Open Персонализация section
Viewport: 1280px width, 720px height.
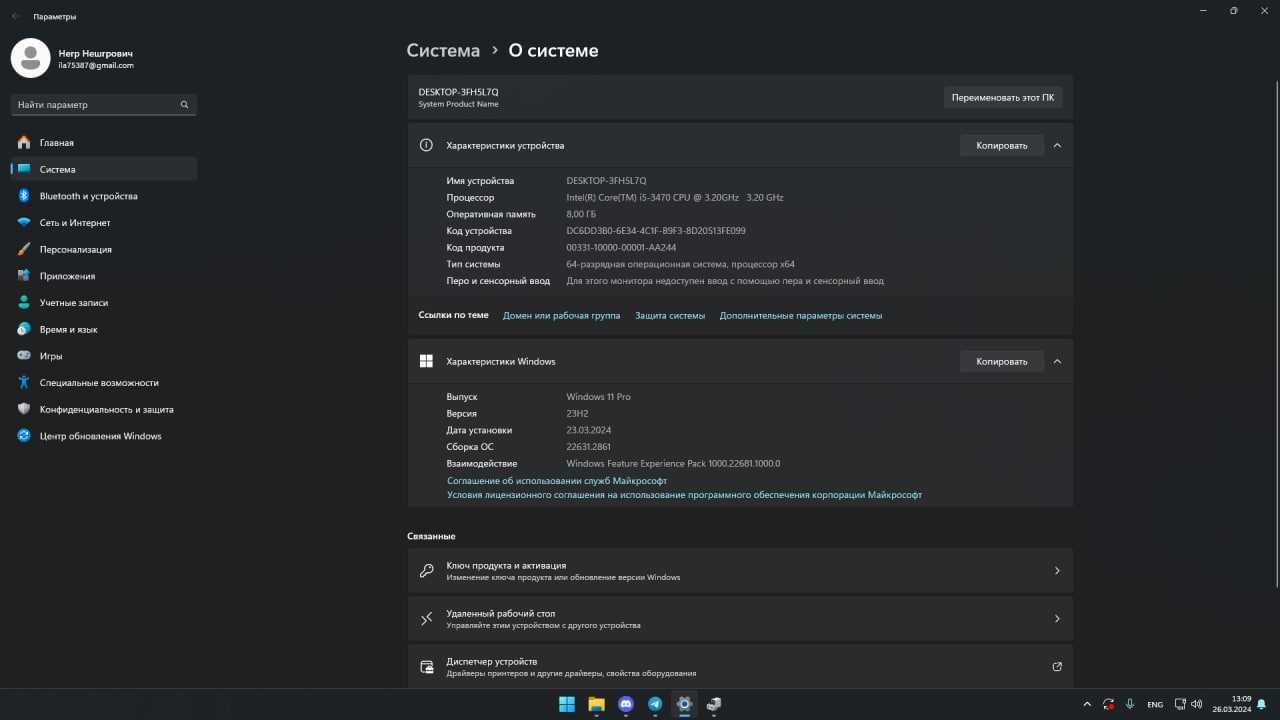(104, 249)
